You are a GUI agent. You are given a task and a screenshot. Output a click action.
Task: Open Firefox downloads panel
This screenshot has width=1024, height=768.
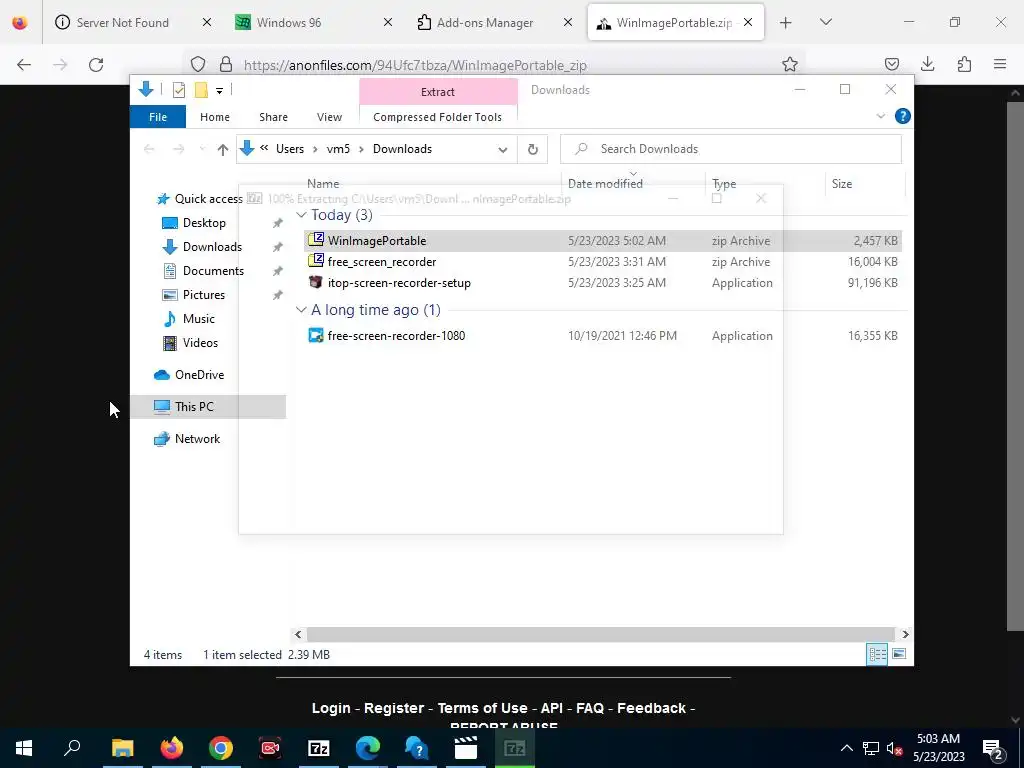point(927,64)
